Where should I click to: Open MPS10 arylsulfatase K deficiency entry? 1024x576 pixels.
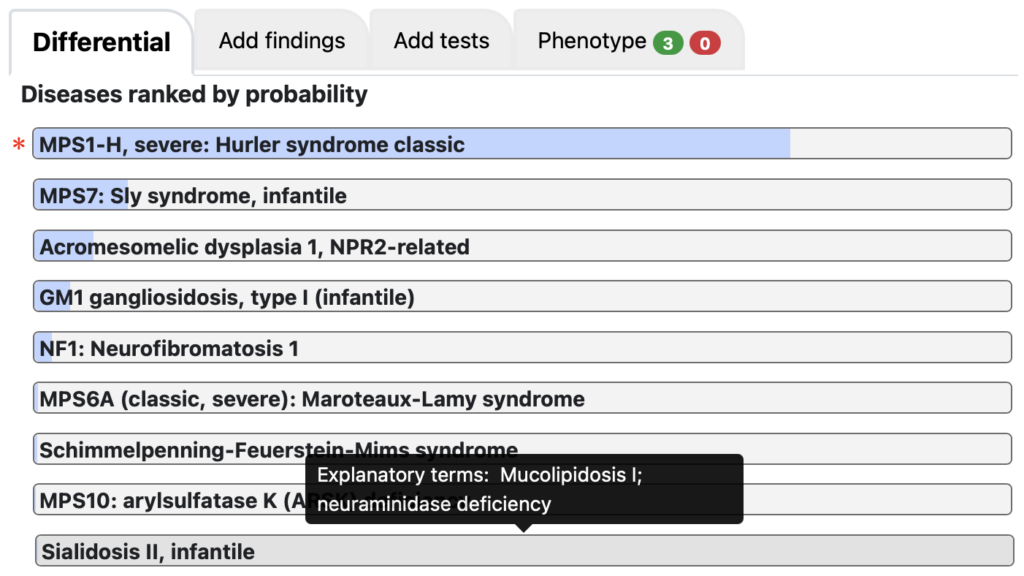coord(168,500)
